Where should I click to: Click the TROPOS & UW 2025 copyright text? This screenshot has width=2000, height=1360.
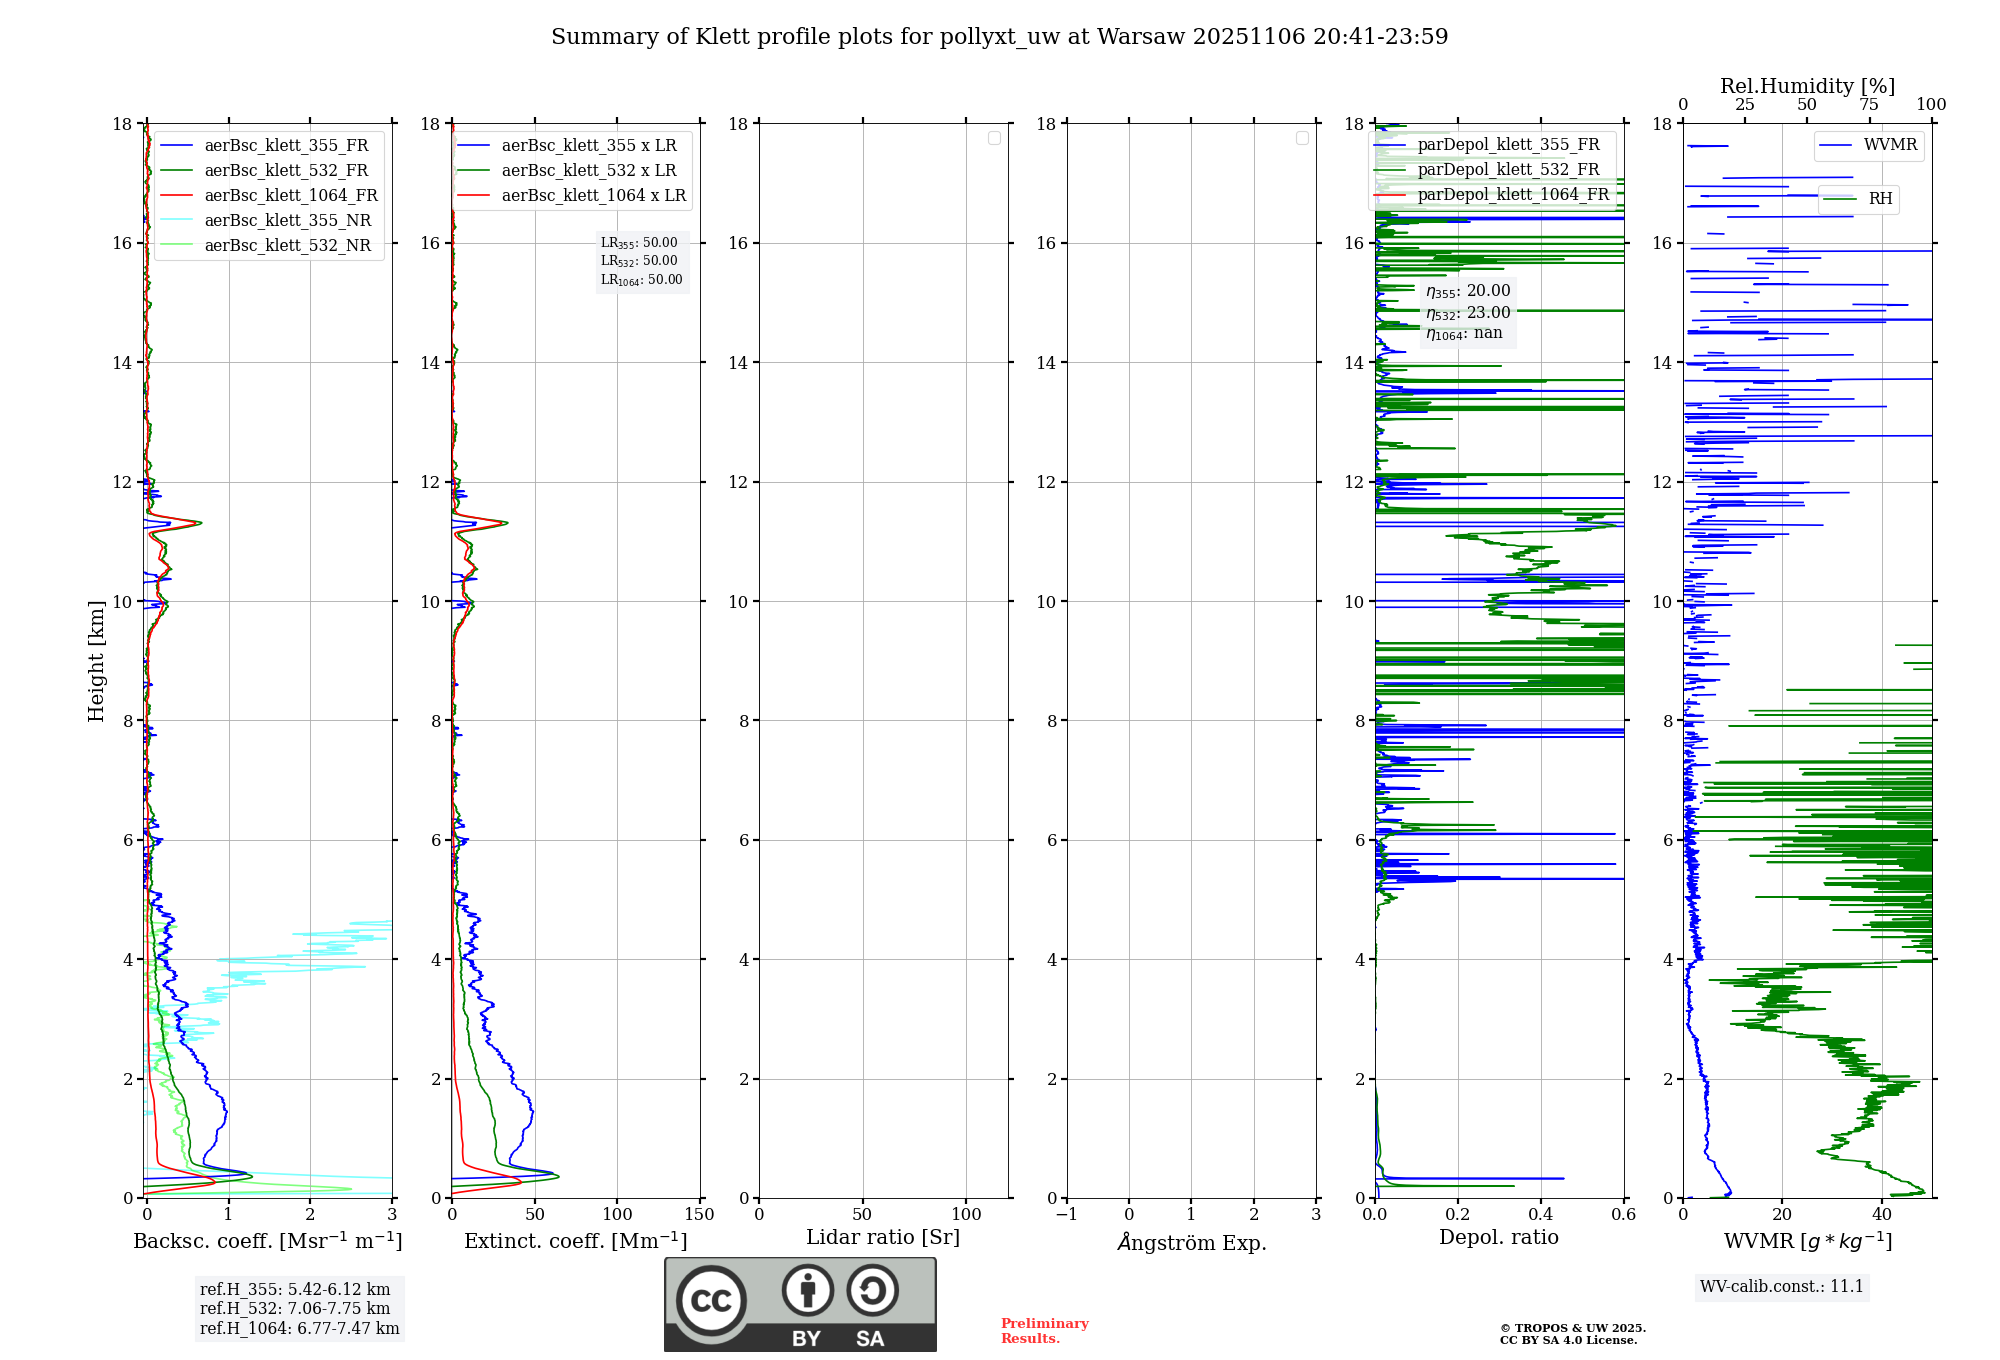click(x=1572, y=1329)
